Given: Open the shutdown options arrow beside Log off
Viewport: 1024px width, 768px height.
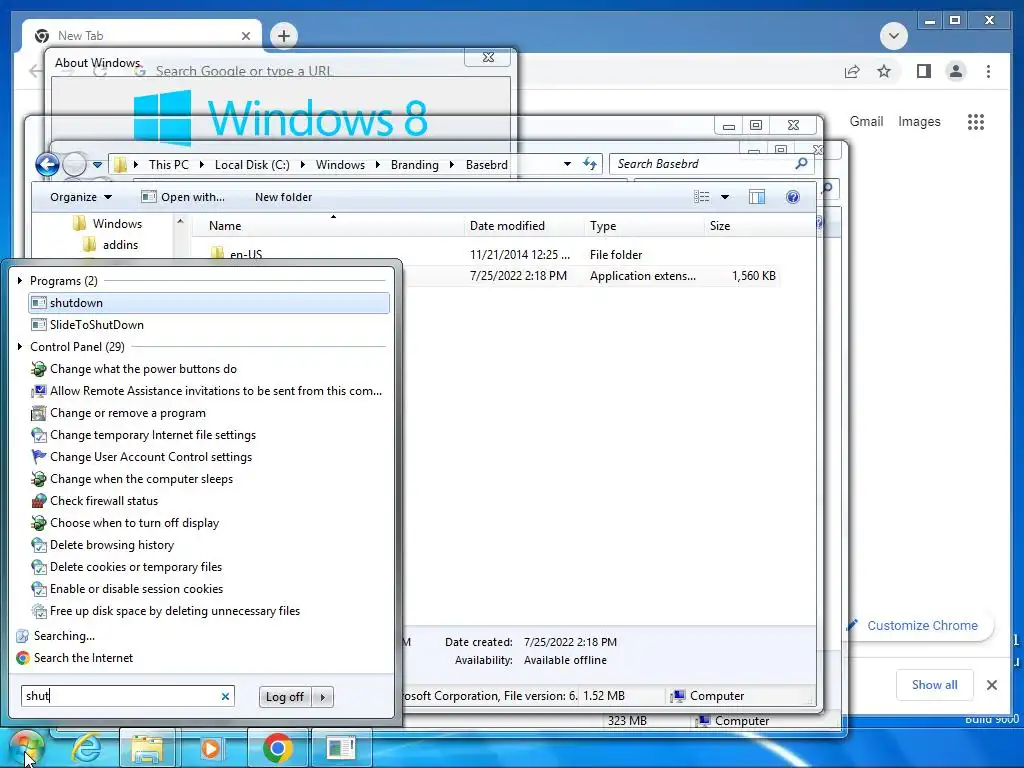Looking at the screenshot, I should [323, 697].
